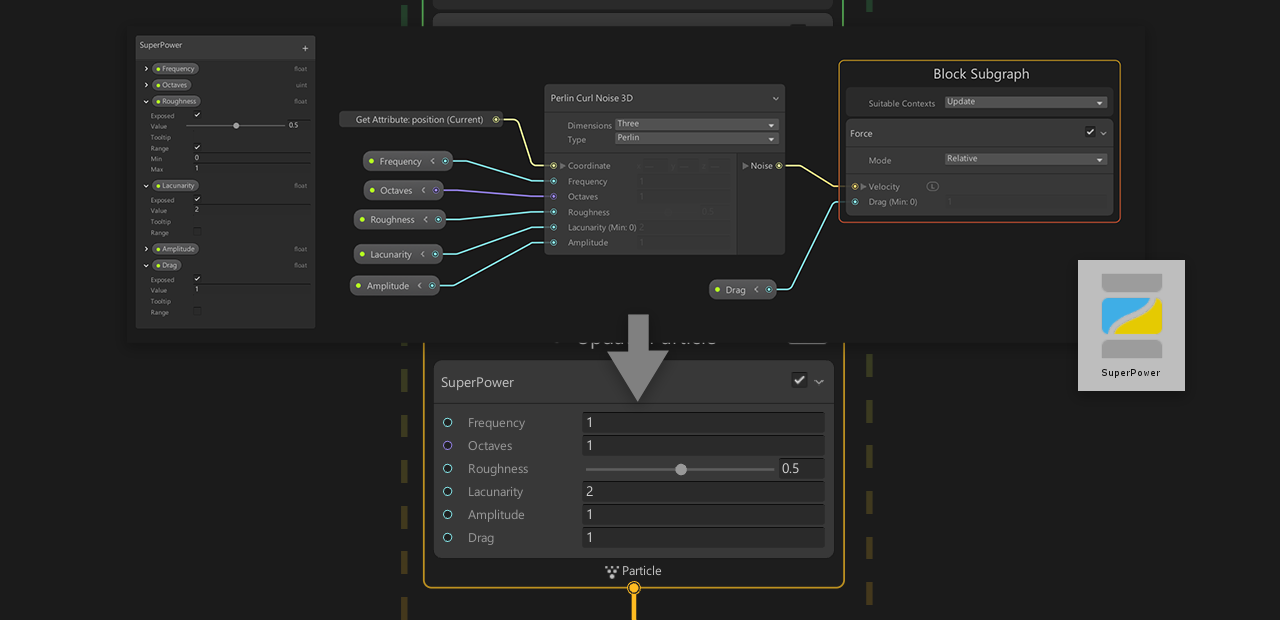Toggle the Force block enabled checkbox

pos(1090,133)
